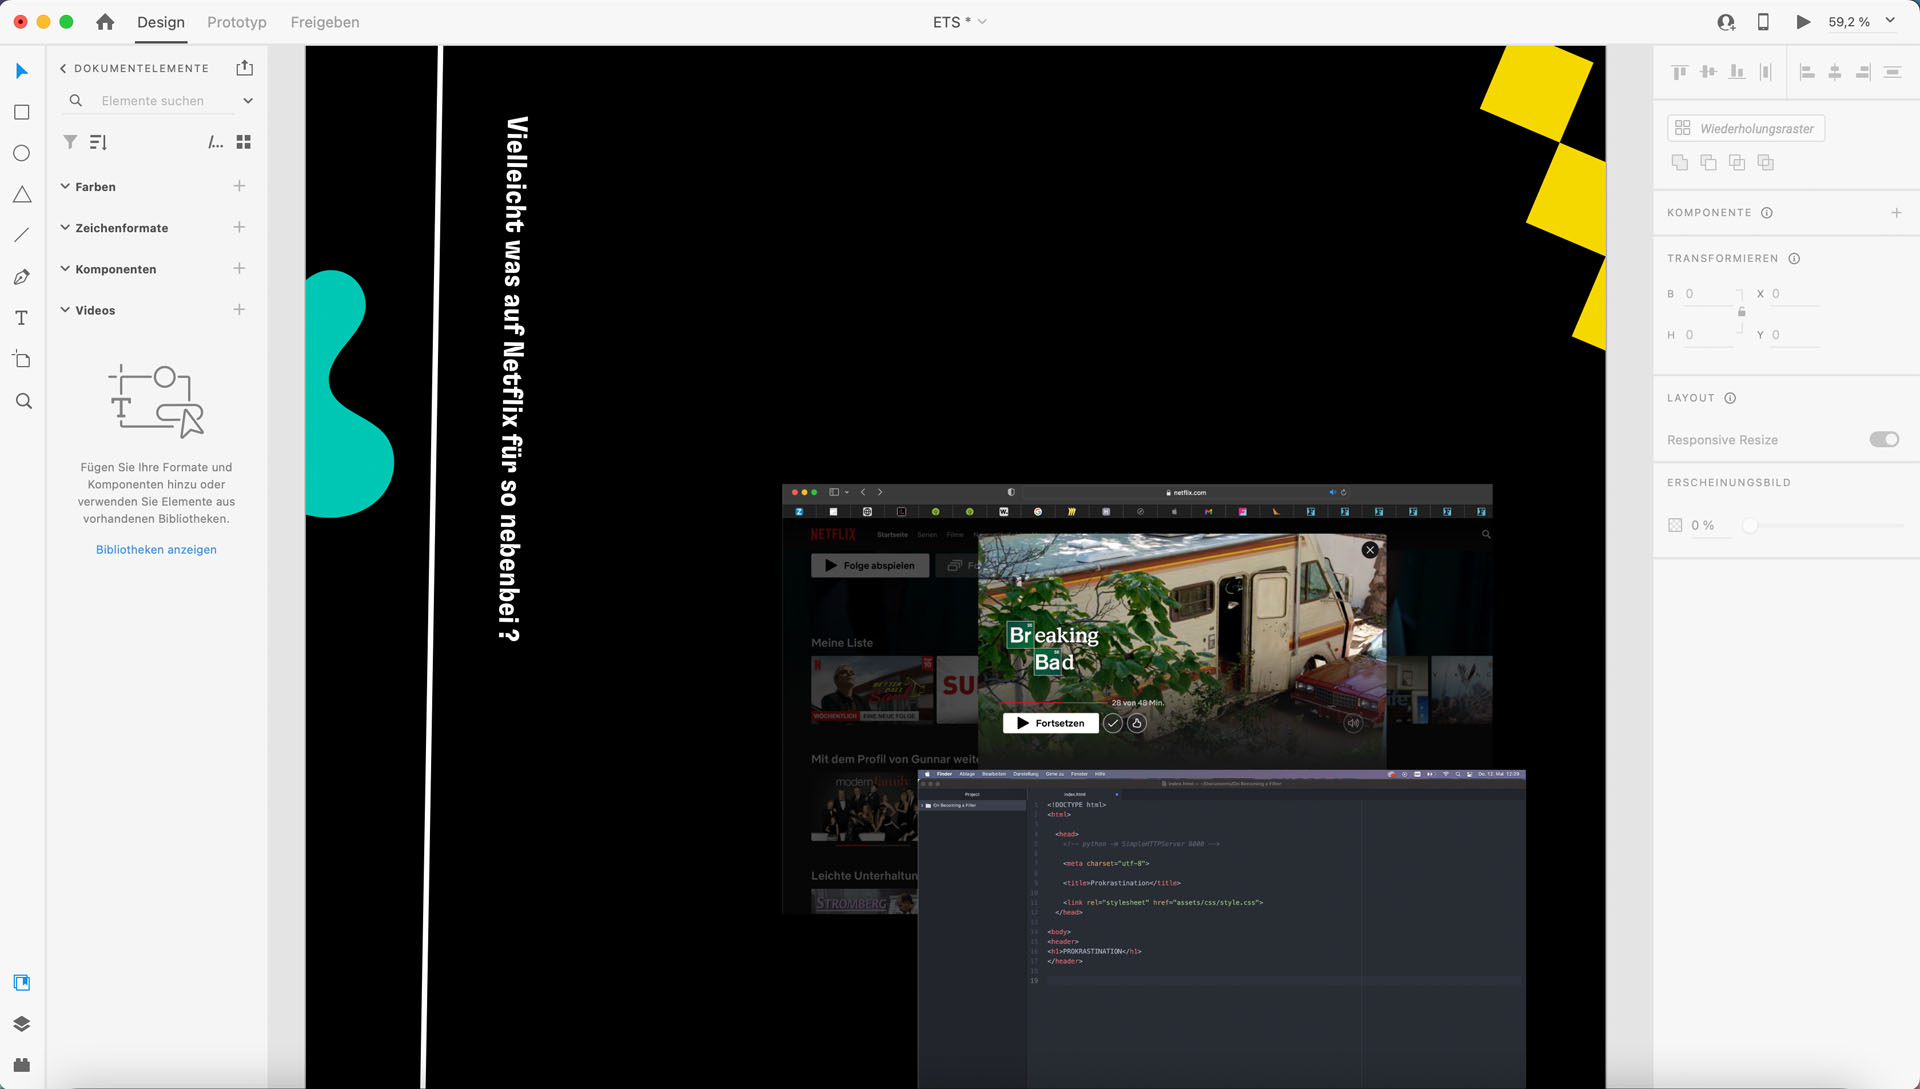Select the Artboard tool
Image resolution: width=1920 pixels, height=1089 pixels.
(x=21, y=359)
